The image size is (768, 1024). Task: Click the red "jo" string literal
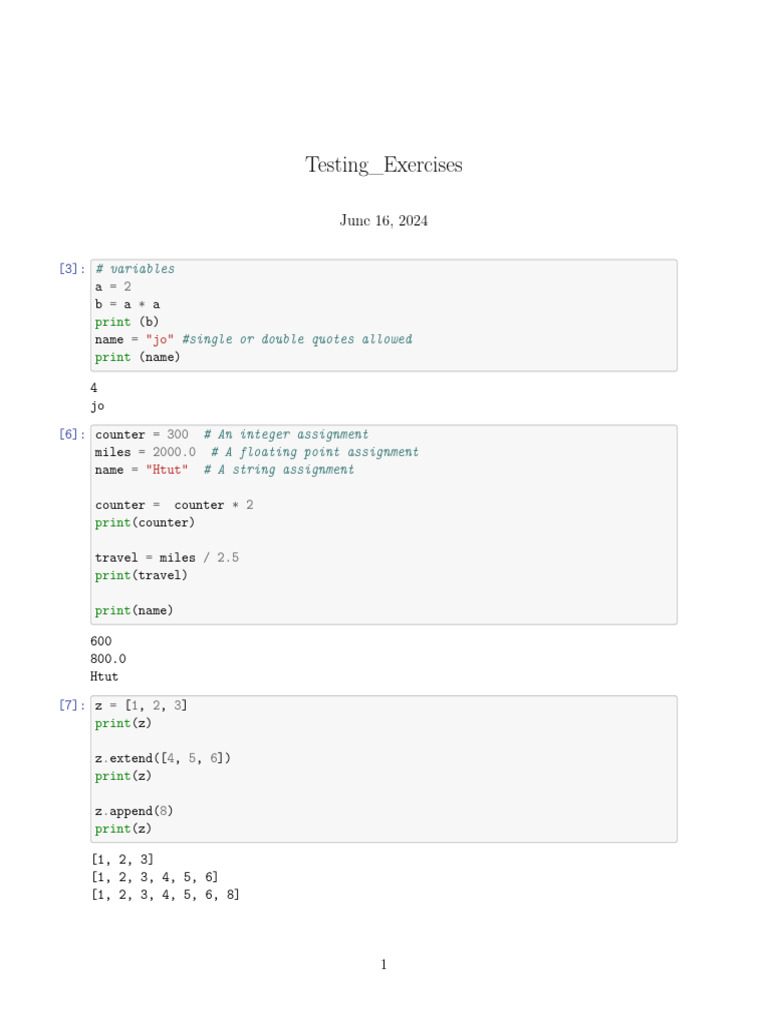pyautogui.click(x=160, y=339)
